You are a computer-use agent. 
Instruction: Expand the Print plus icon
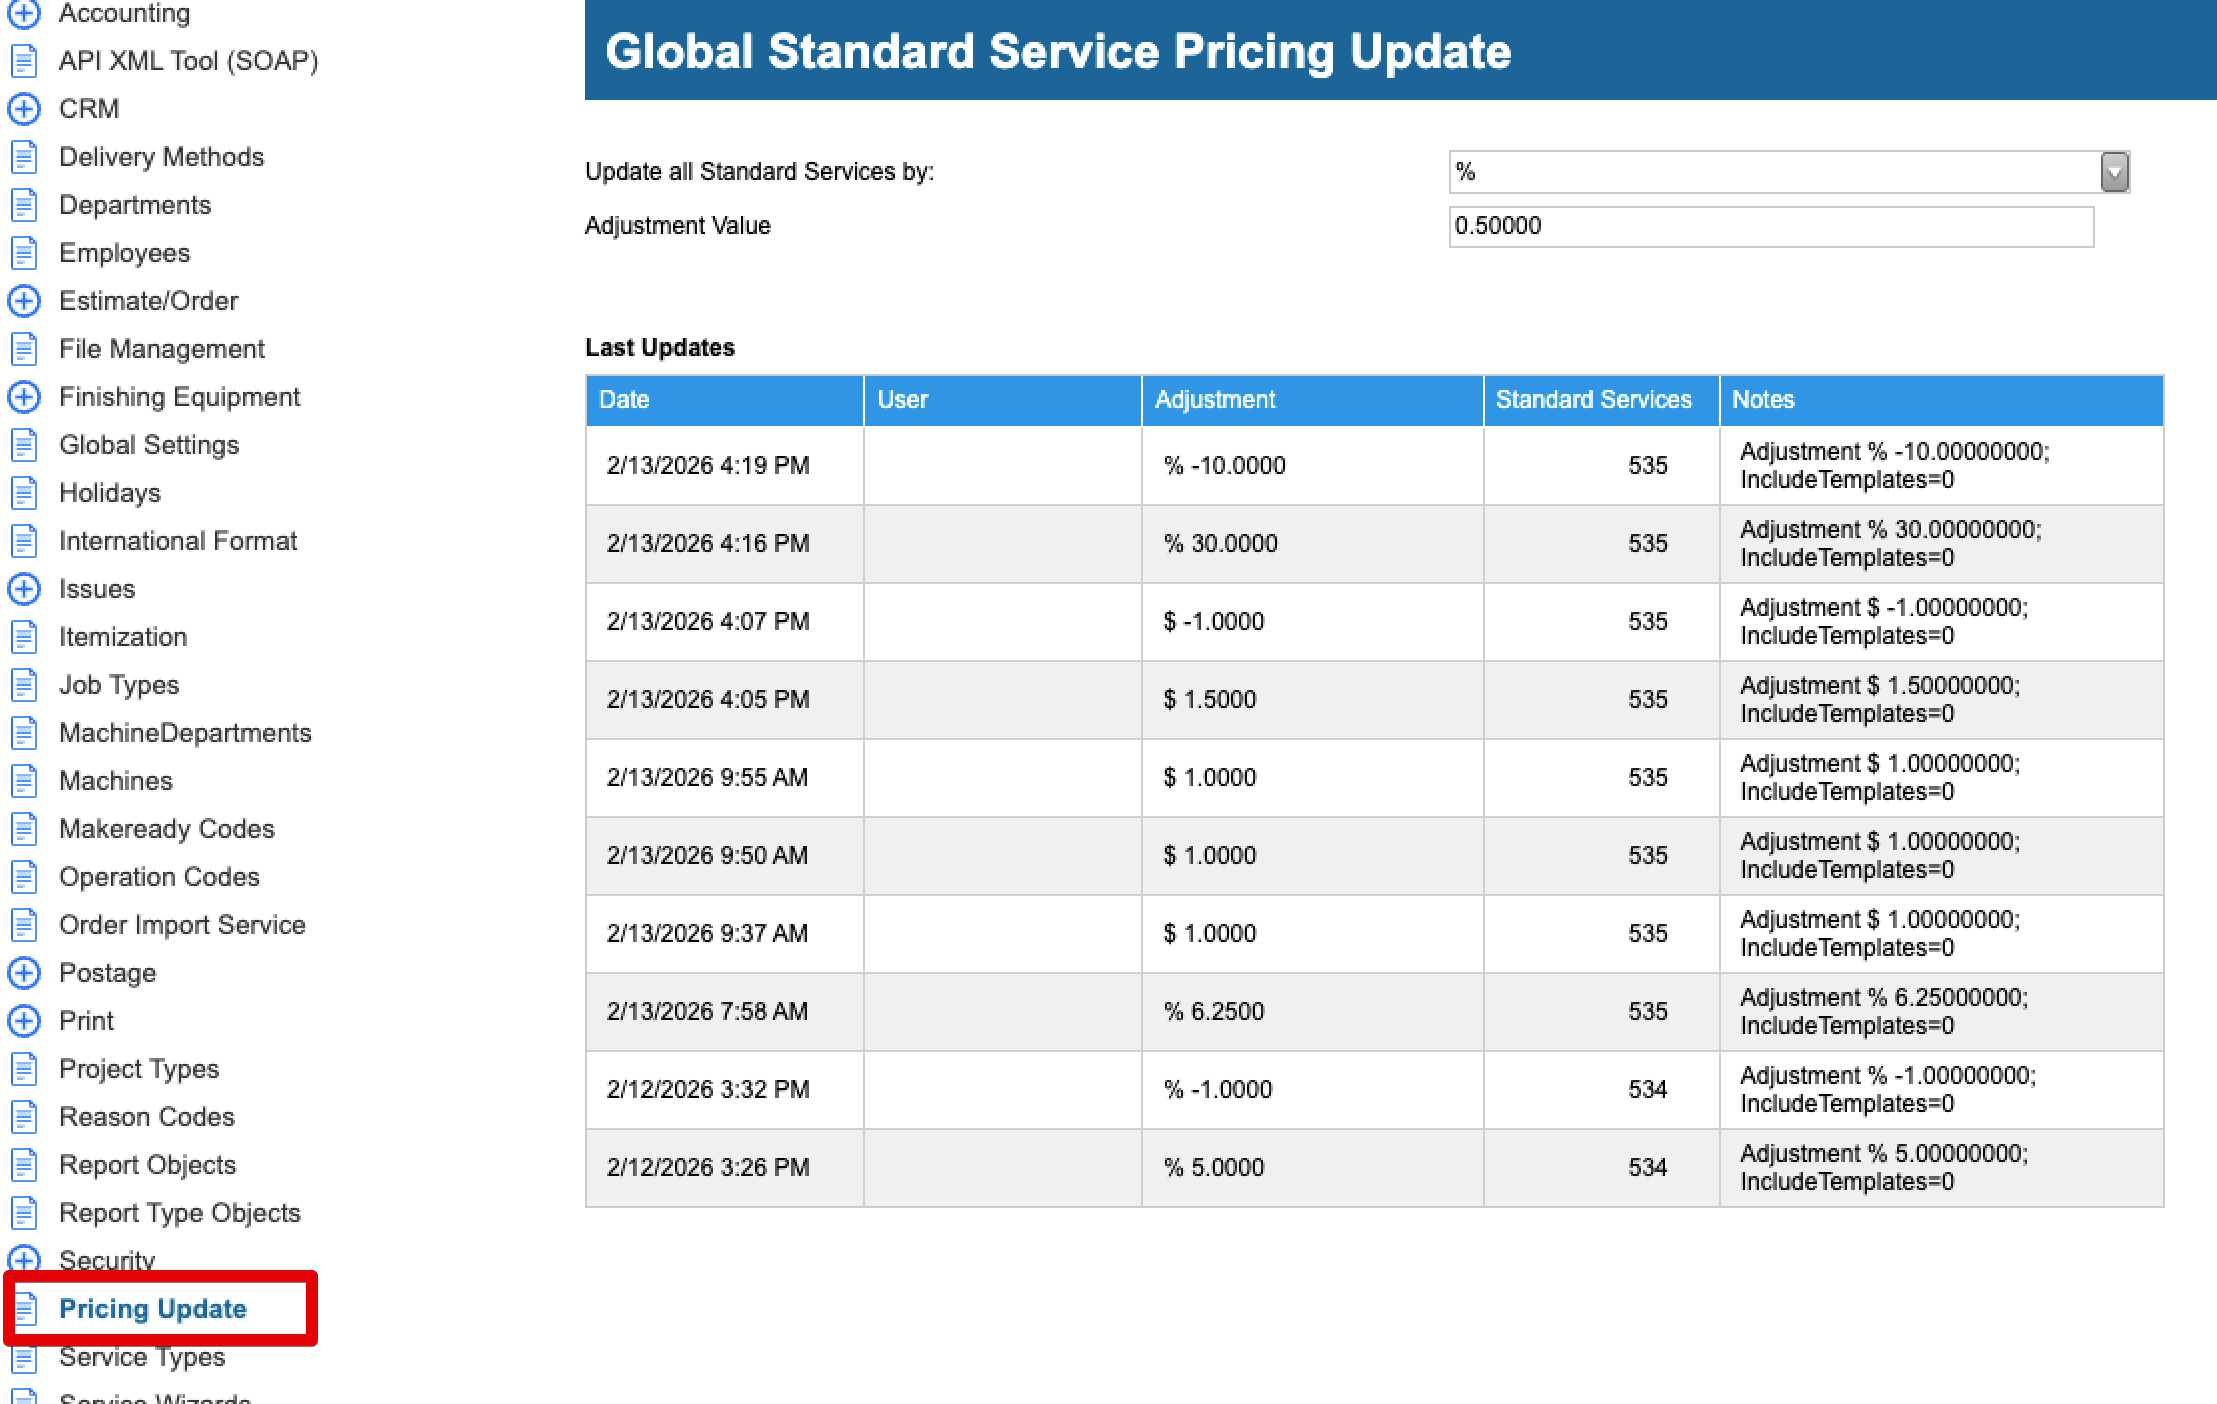pos(24,1021)
